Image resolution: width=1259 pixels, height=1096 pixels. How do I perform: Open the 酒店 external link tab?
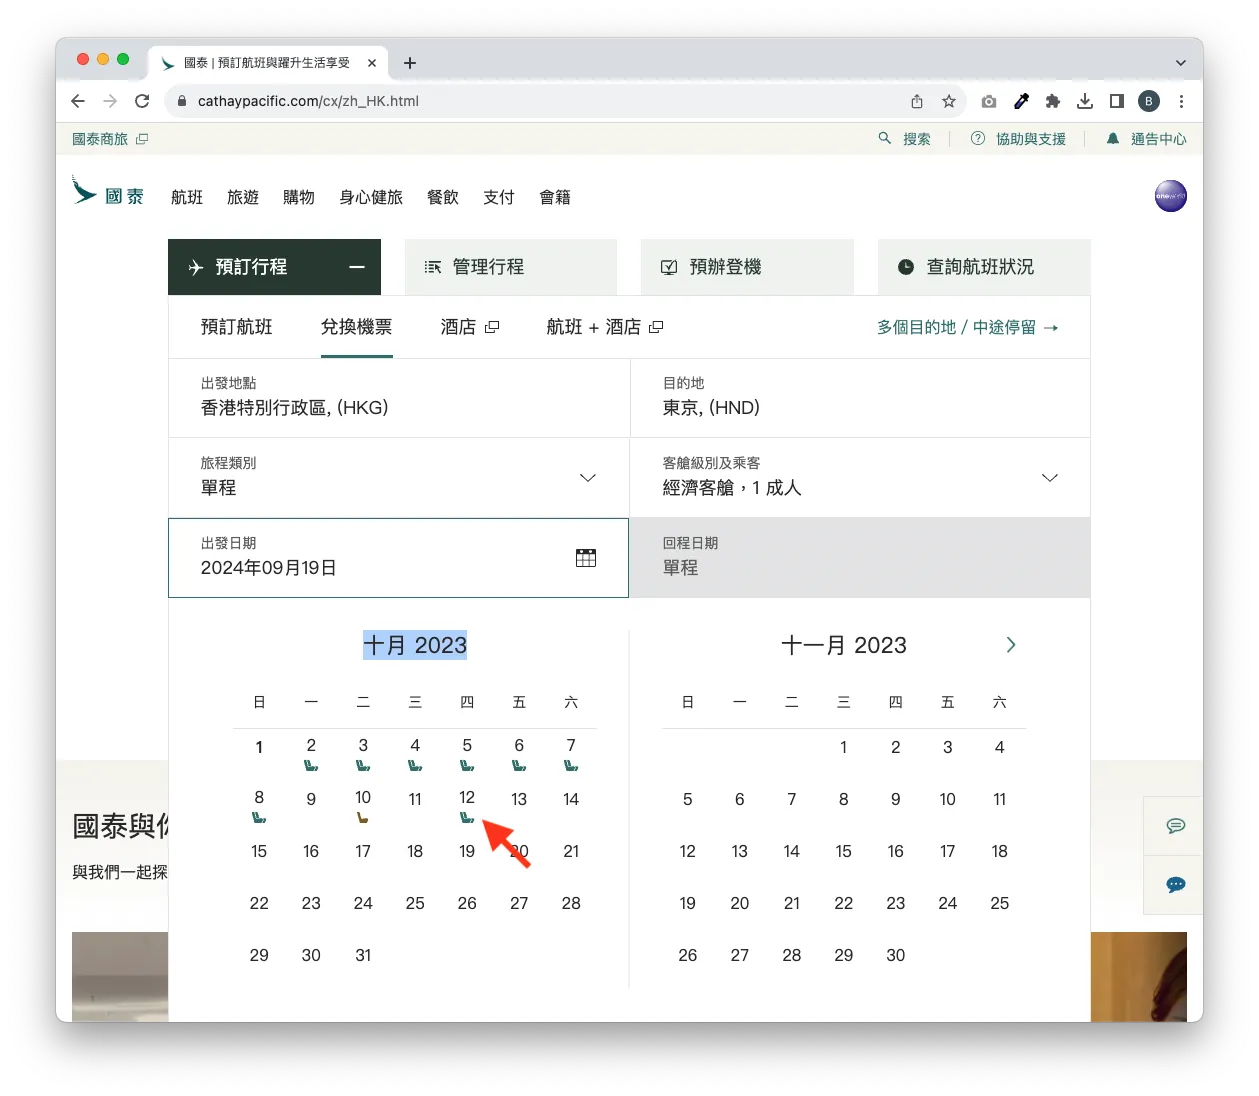[x=470, y=327]
